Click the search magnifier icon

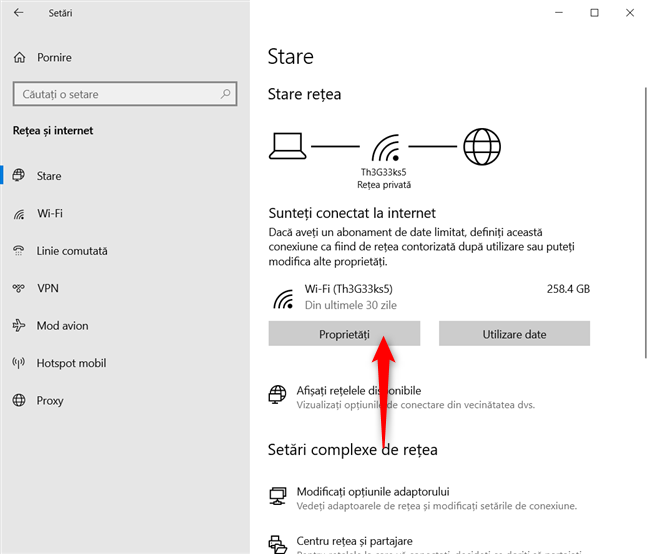pyautogui.click(x=226, y=95)
